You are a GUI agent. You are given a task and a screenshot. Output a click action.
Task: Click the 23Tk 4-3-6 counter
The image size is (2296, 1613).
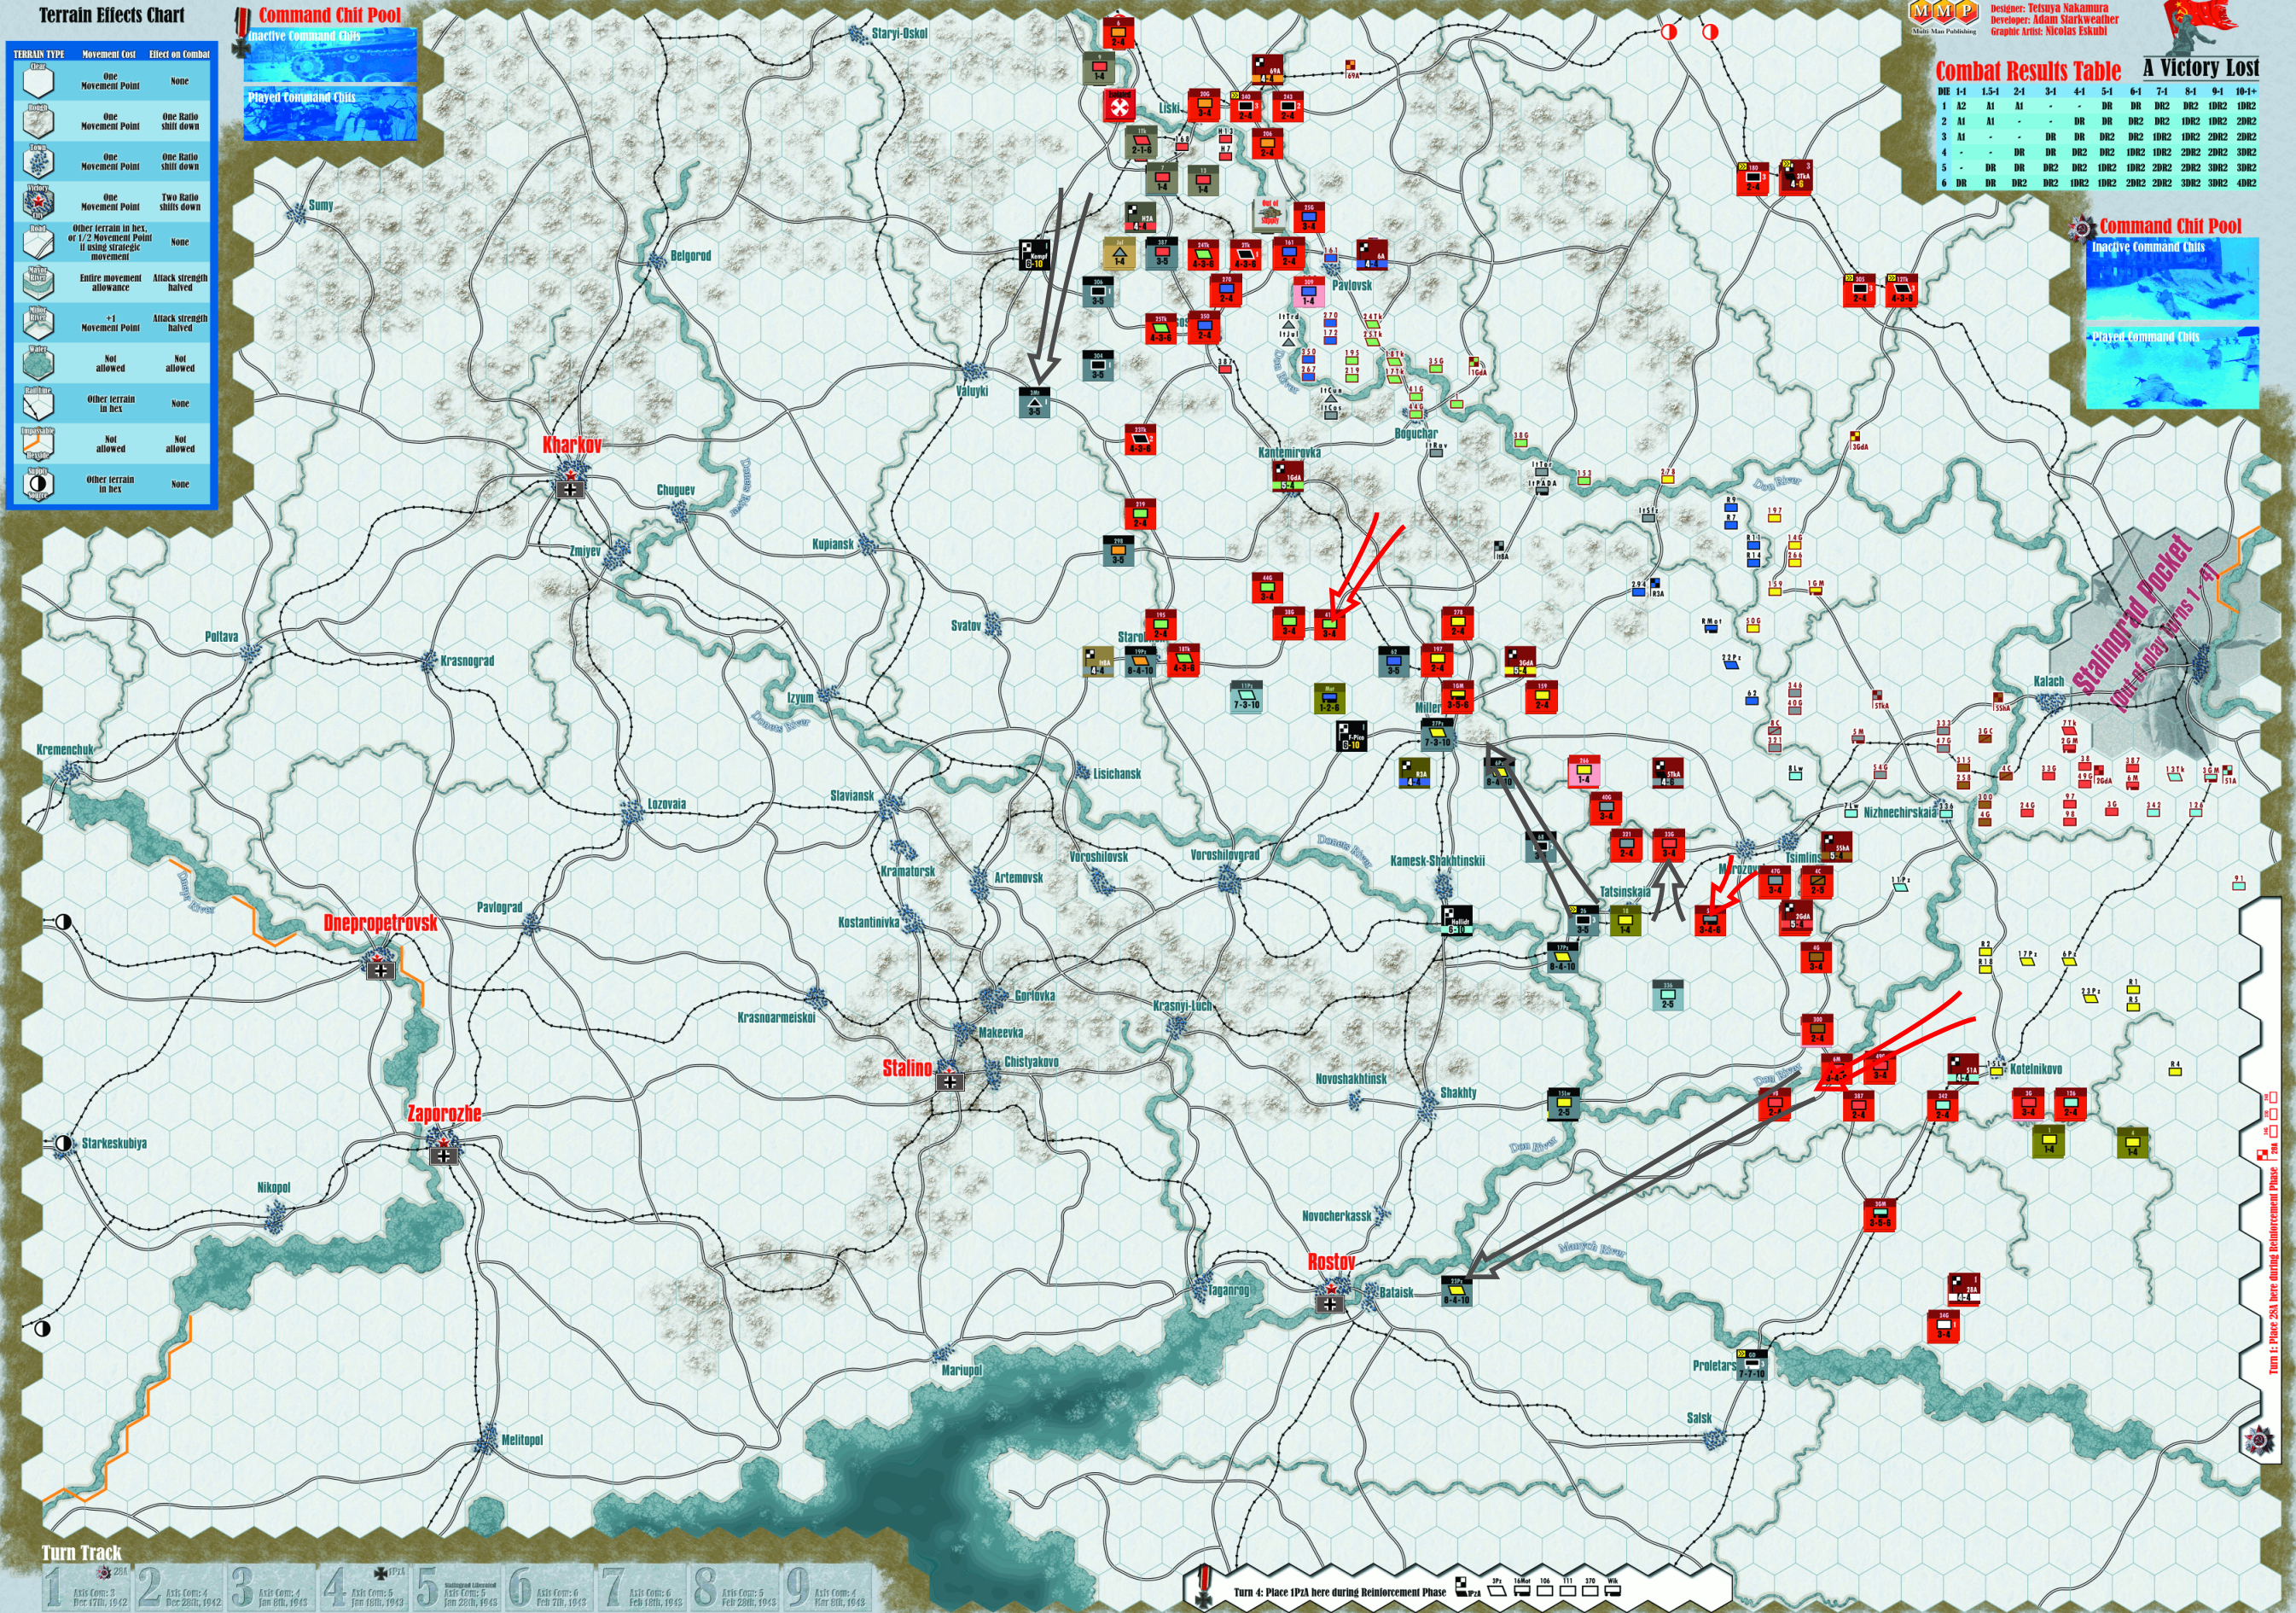tap(1140, 440)
